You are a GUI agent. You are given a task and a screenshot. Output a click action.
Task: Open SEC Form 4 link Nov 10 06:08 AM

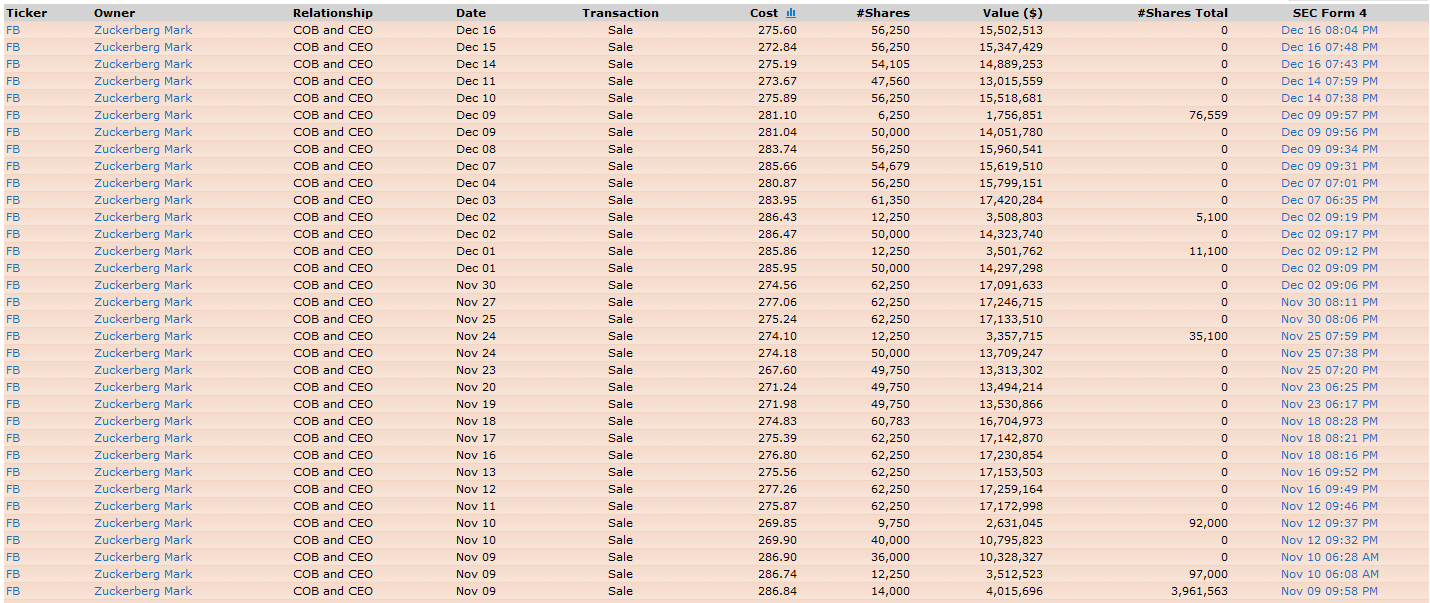click(1329, 574)
